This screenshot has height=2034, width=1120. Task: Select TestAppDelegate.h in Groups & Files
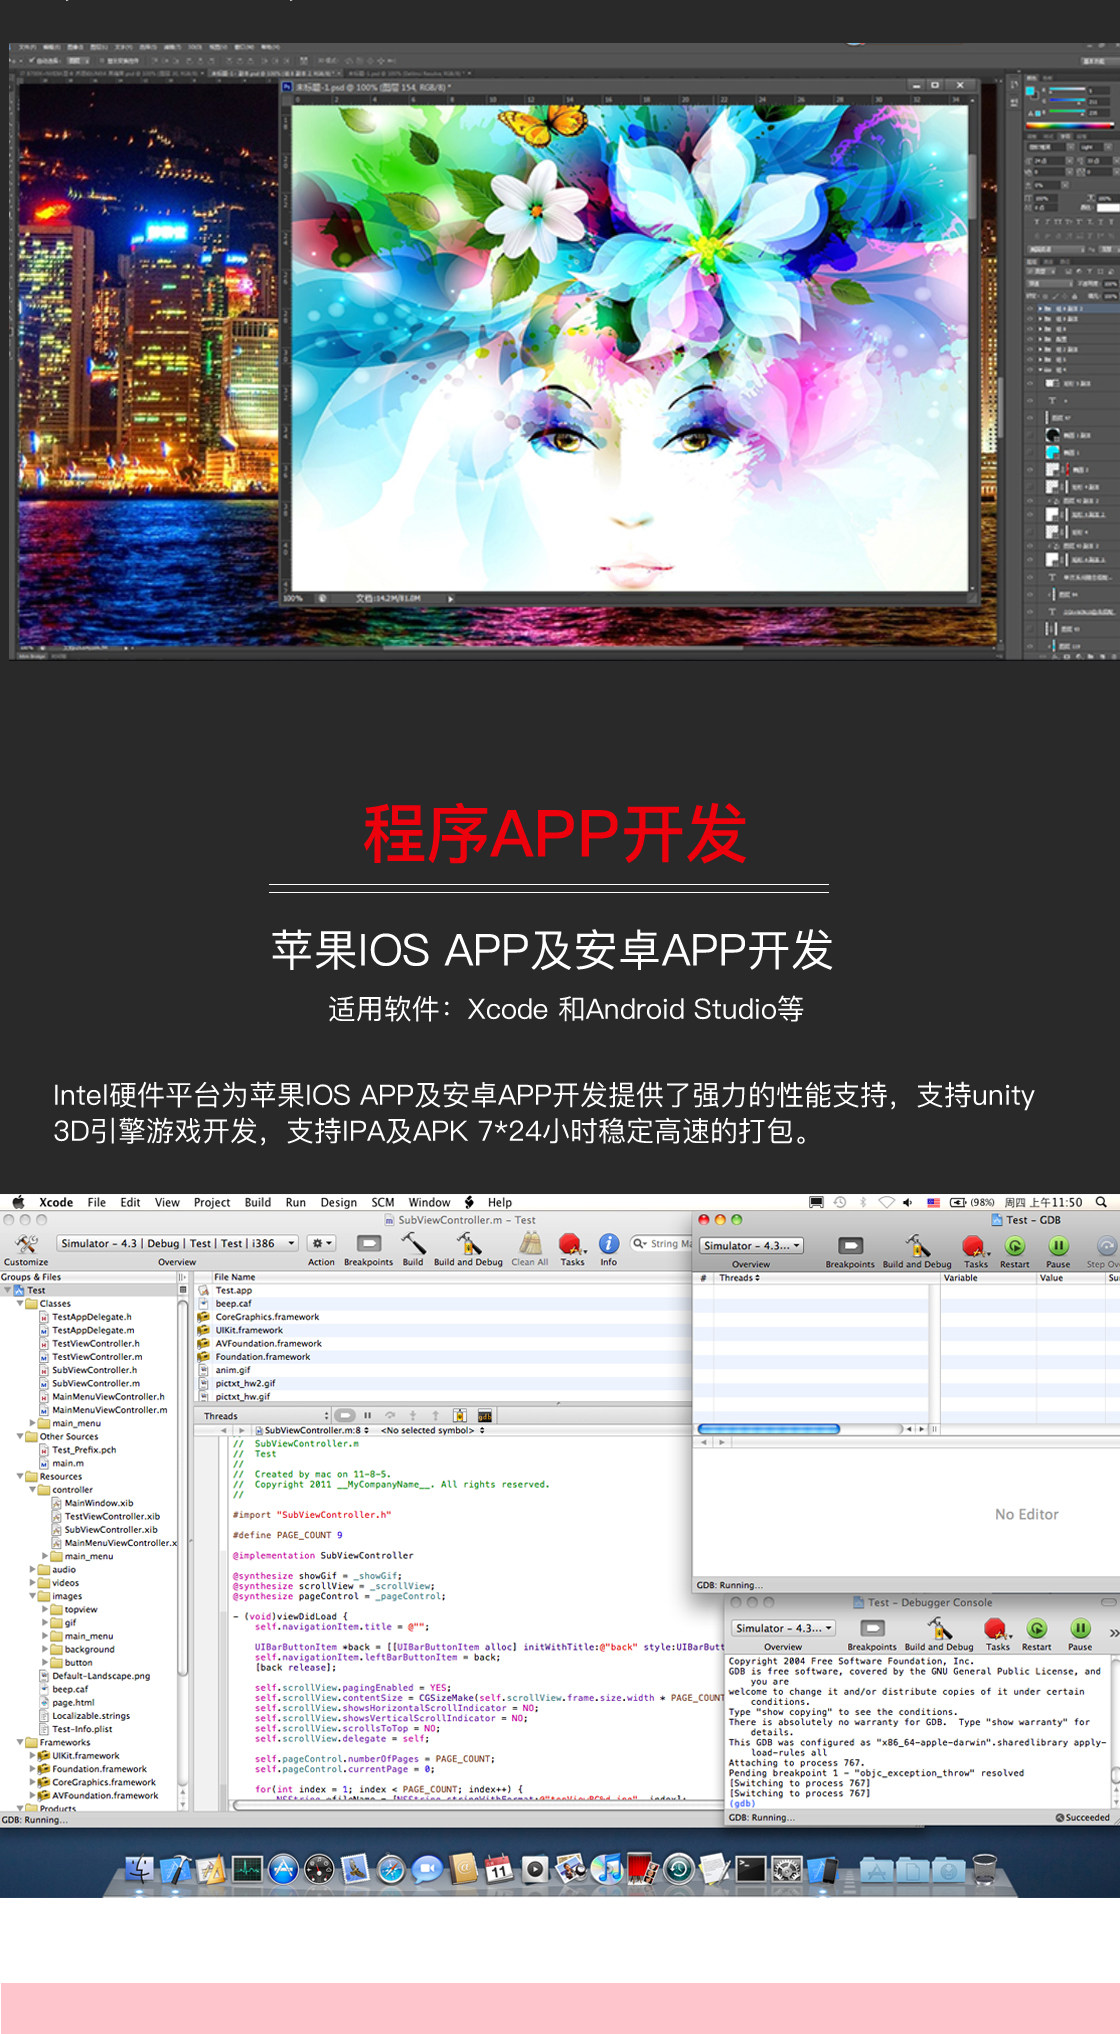92,1317
